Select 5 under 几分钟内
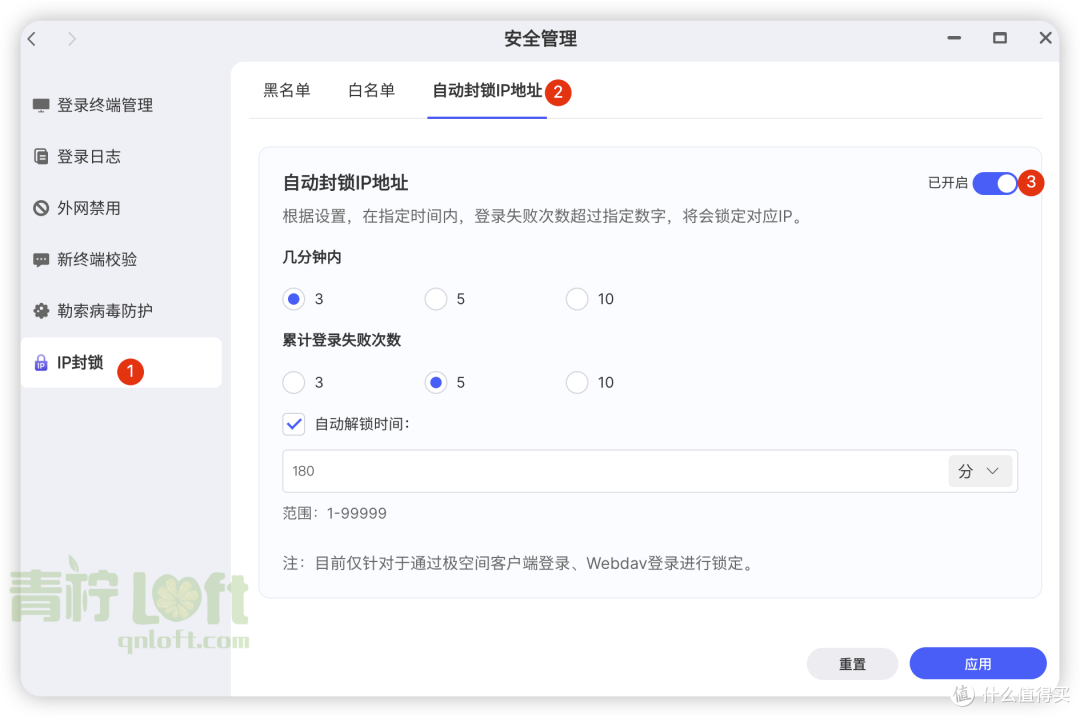This screenshot has height=717, width=1080. [x=436, y=299]
